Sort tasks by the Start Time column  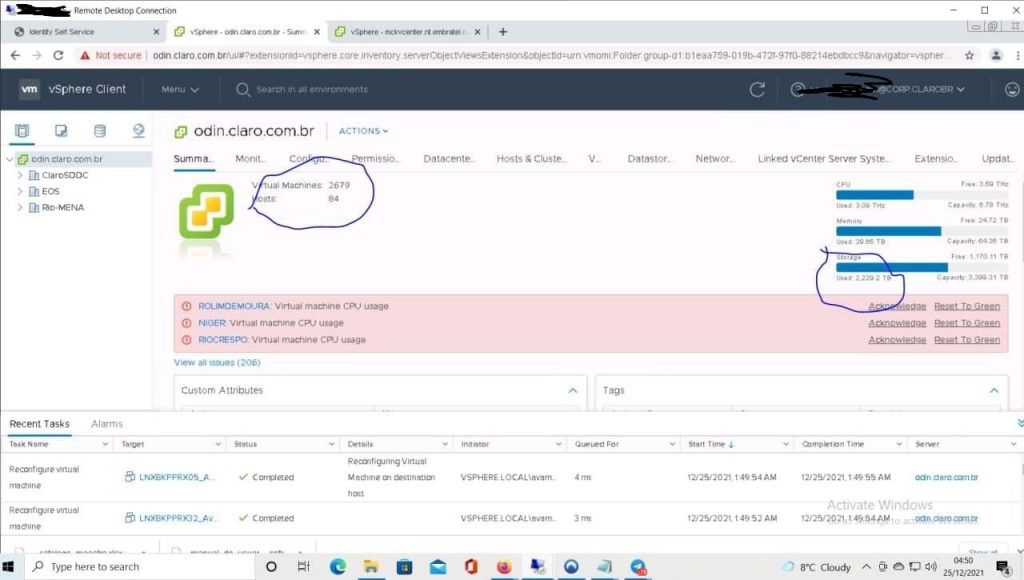point(711,444)
